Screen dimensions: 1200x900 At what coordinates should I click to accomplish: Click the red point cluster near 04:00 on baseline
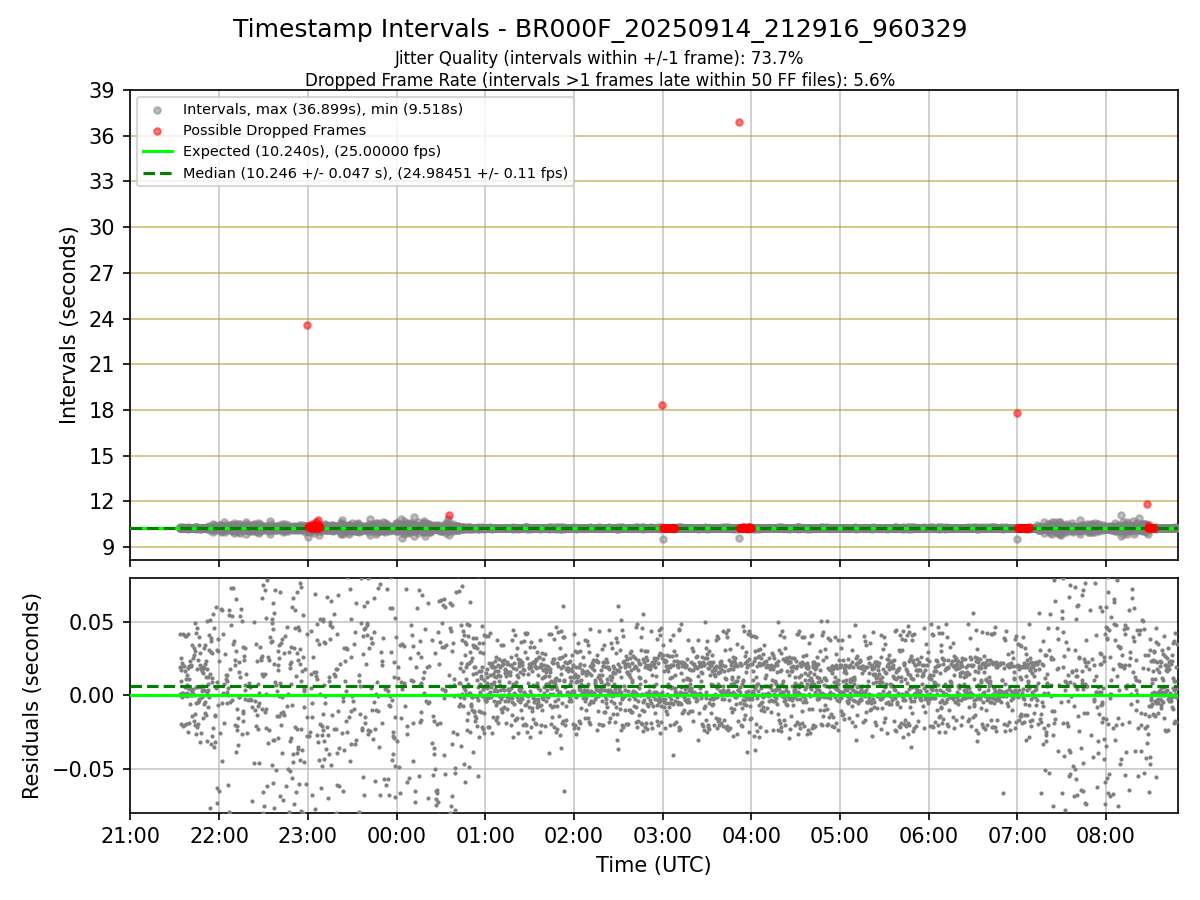745,528
